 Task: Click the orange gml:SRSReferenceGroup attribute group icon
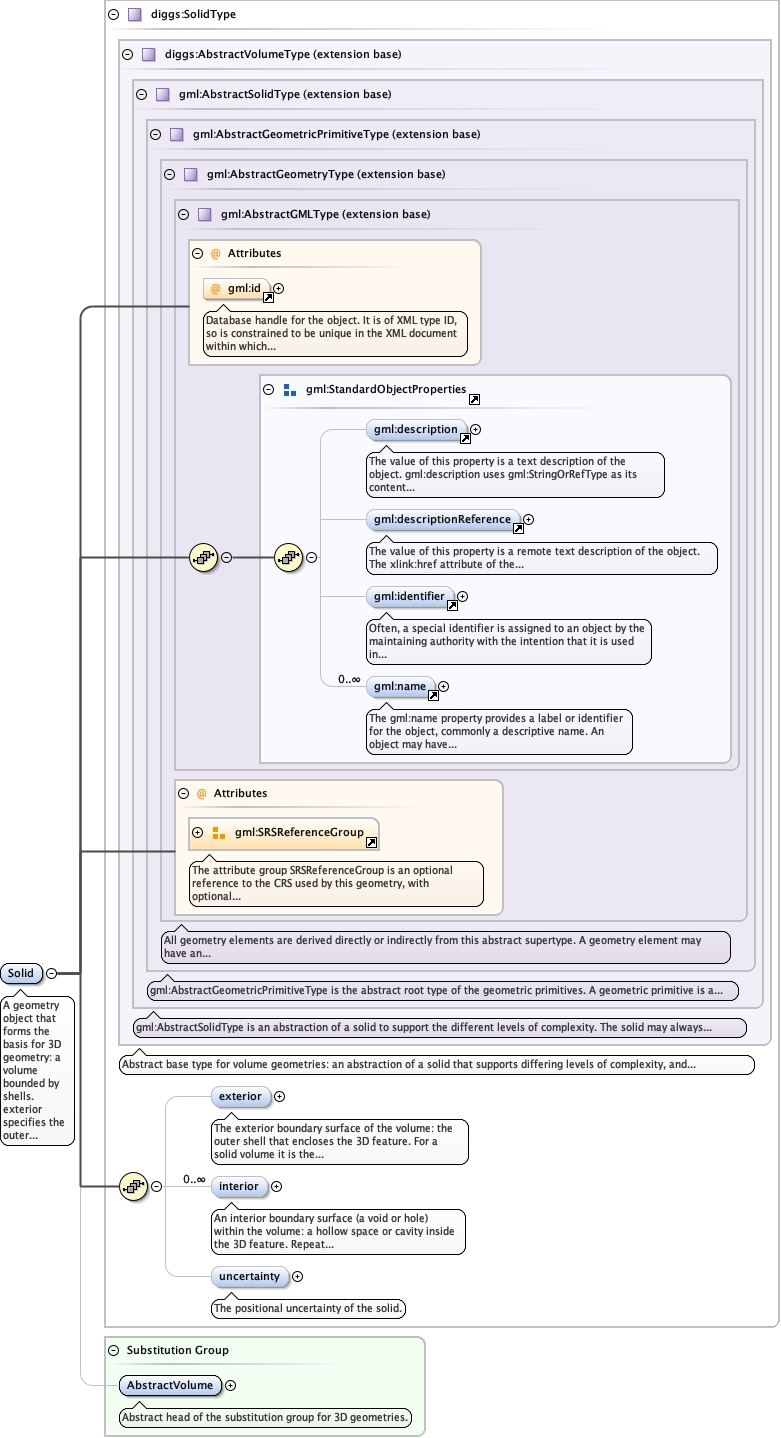(x=219, y=832)
